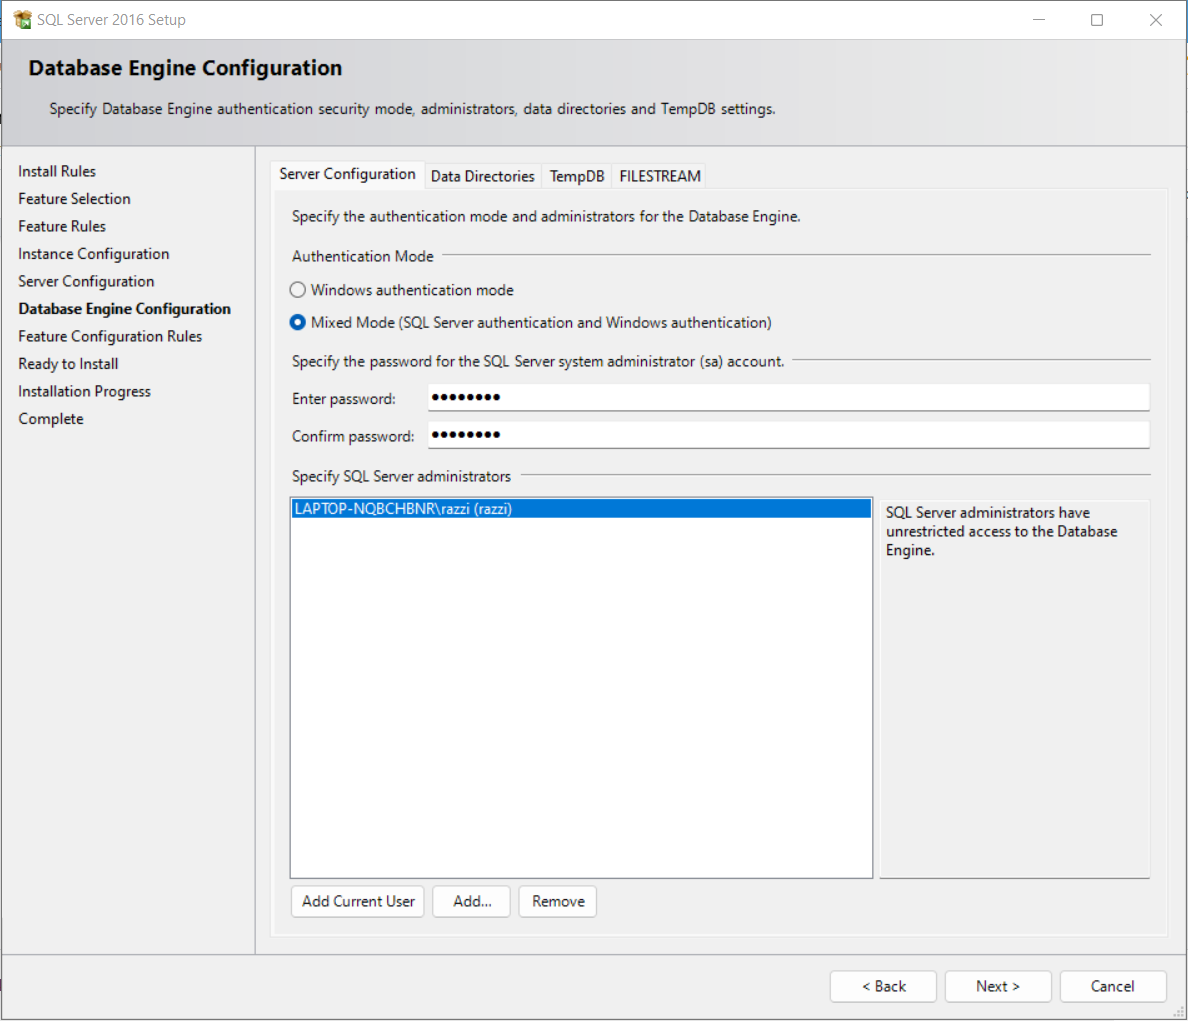This screenshot has height=1021, width=1188.
Task: Click the Enter password field
Action: [788, 398]
